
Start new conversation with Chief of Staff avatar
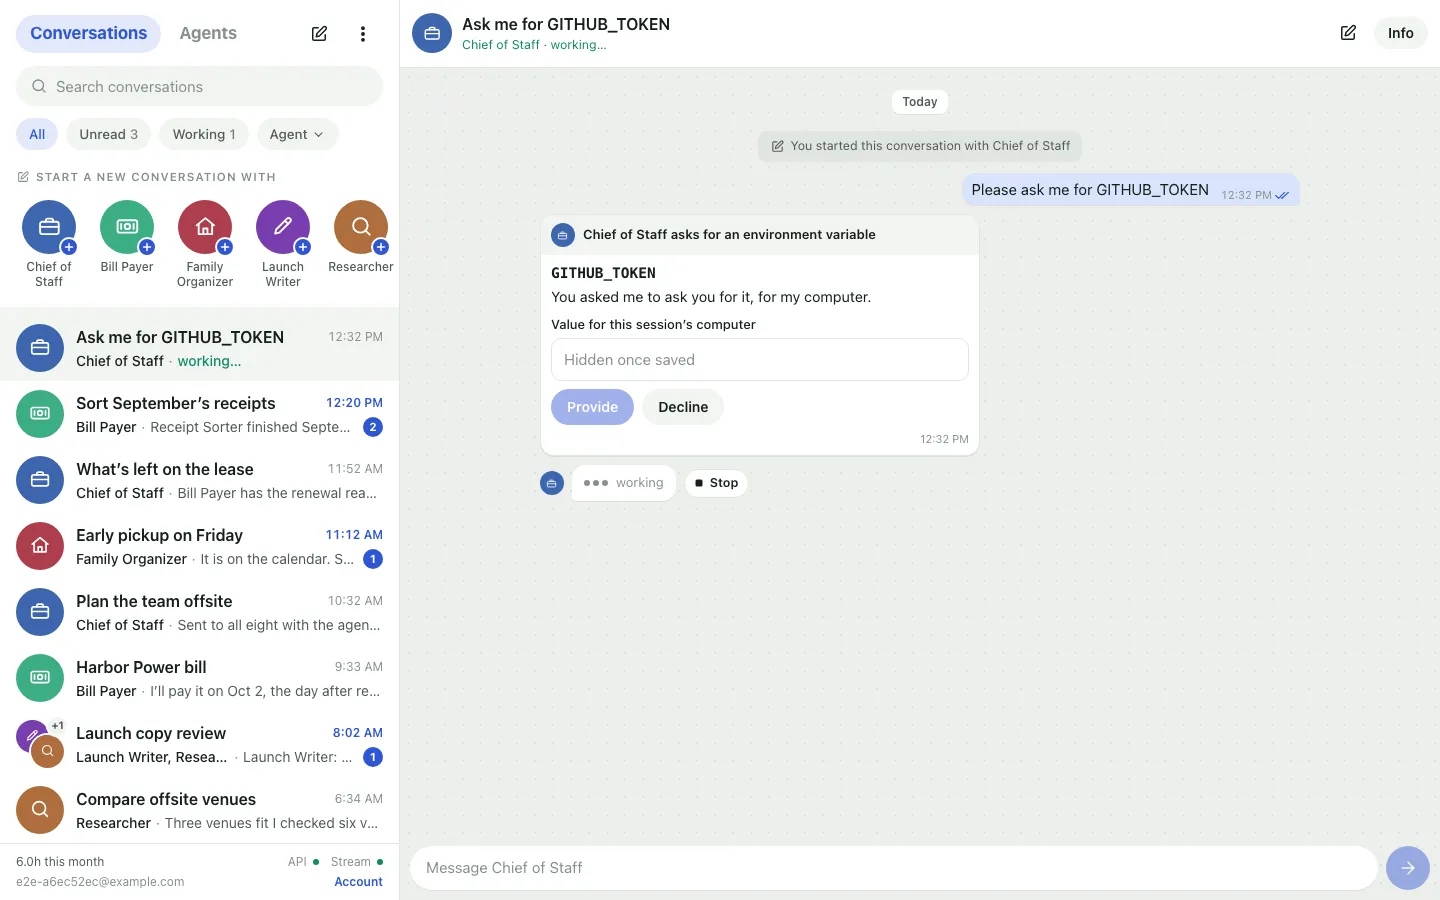tap(49, 227)
